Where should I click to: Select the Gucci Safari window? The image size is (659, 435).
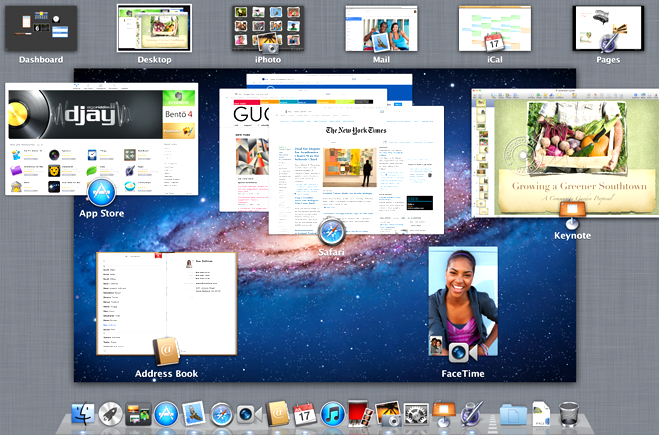pyautogui.click(x=244, y=151)
